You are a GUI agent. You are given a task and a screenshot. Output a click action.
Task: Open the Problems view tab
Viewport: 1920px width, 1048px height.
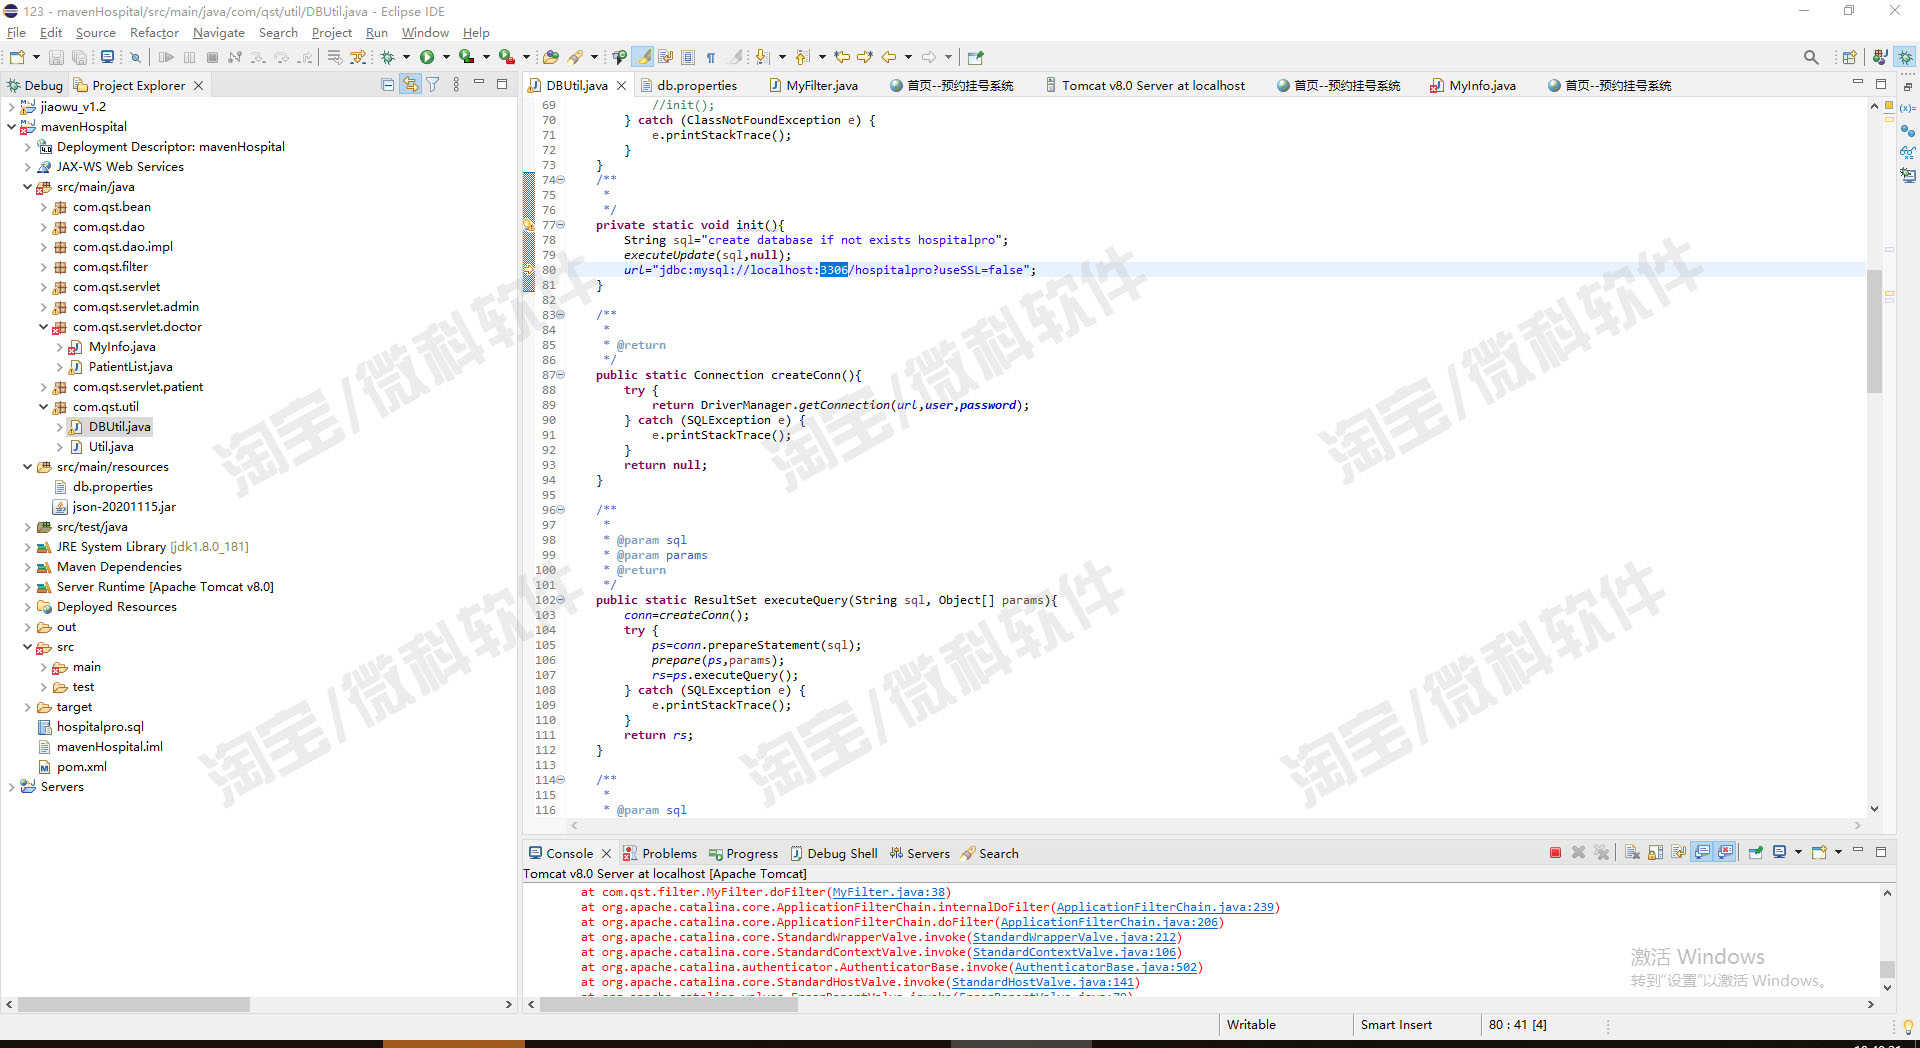[x=660, y=853]
